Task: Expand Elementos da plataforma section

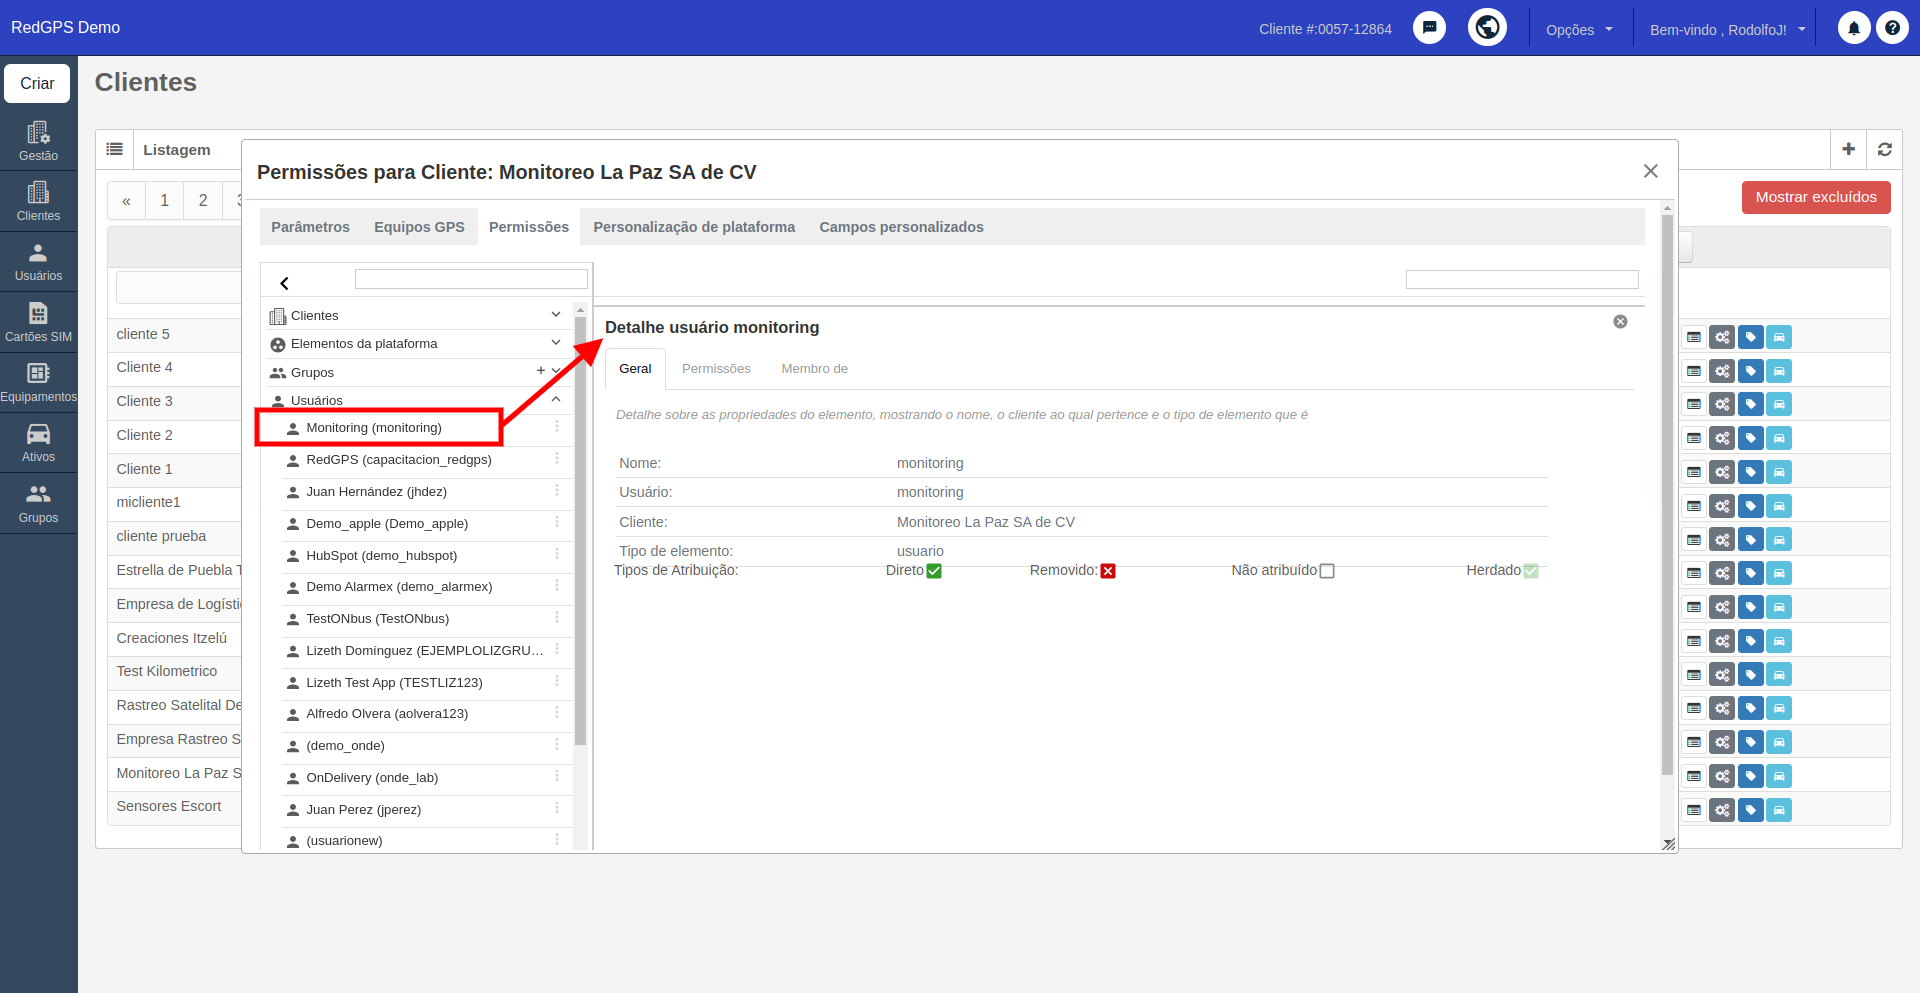Action: pos(556,343)
